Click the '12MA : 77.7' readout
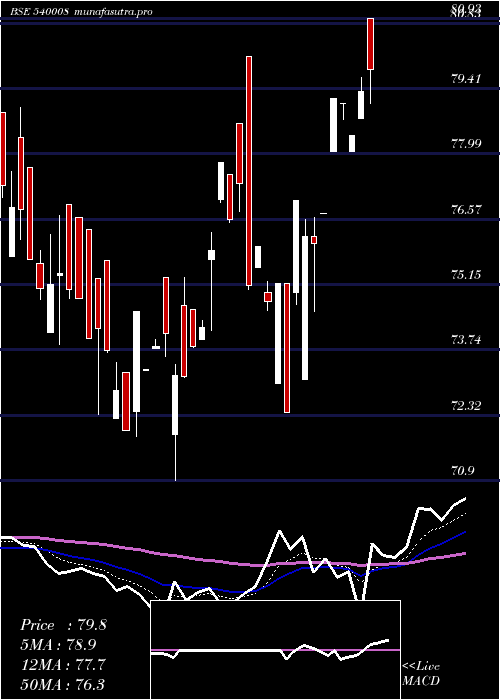The image size is (500, 700). 63,665
